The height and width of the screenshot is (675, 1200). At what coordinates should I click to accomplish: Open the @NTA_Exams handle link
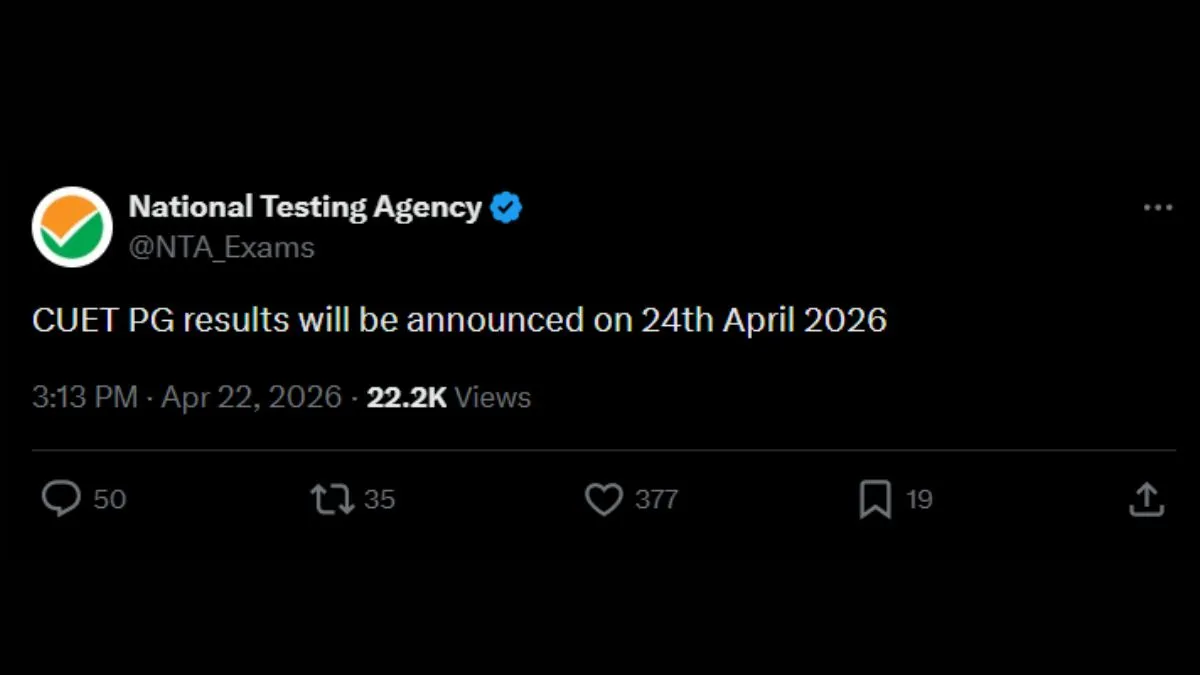(221, 247)
